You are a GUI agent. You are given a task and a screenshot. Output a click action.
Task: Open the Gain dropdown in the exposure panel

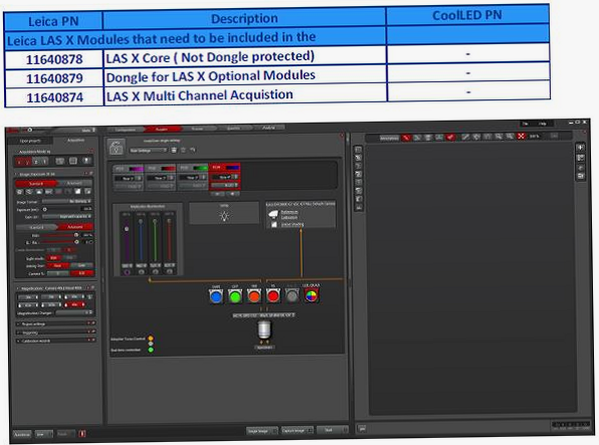[x=66, y=217]
